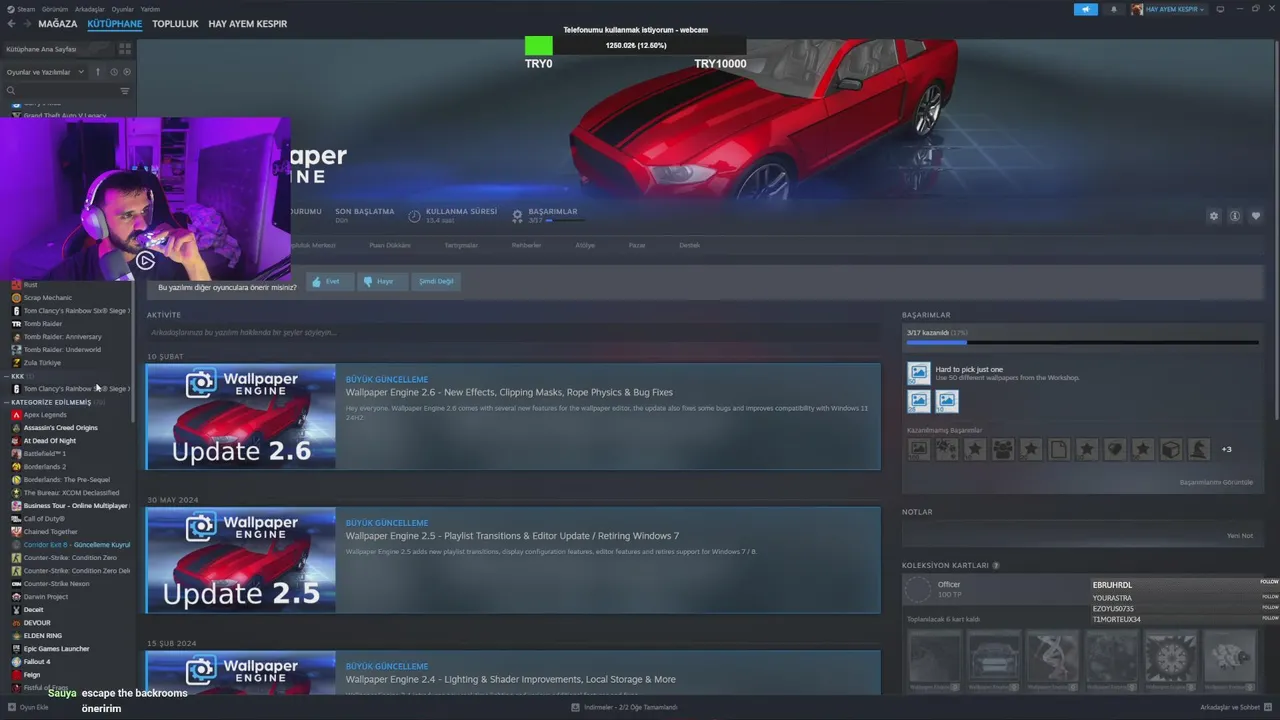Click the +3 more locked achievements

tap(1227, 449)
